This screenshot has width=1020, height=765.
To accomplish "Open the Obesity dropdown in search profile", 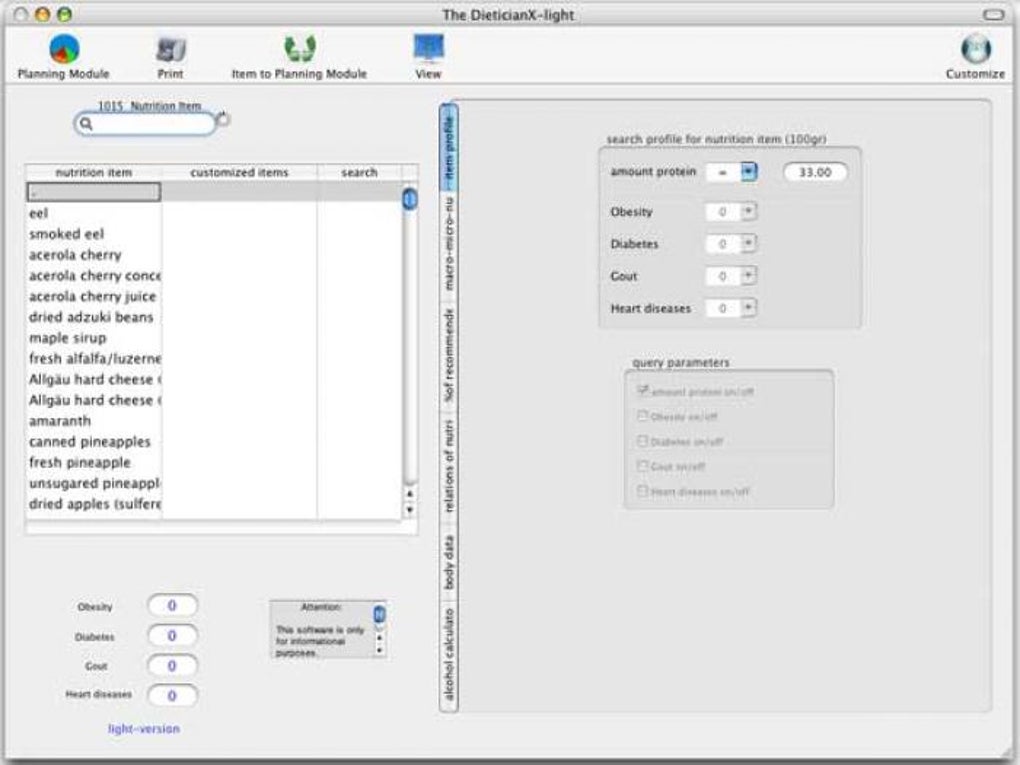I will 749,211.
